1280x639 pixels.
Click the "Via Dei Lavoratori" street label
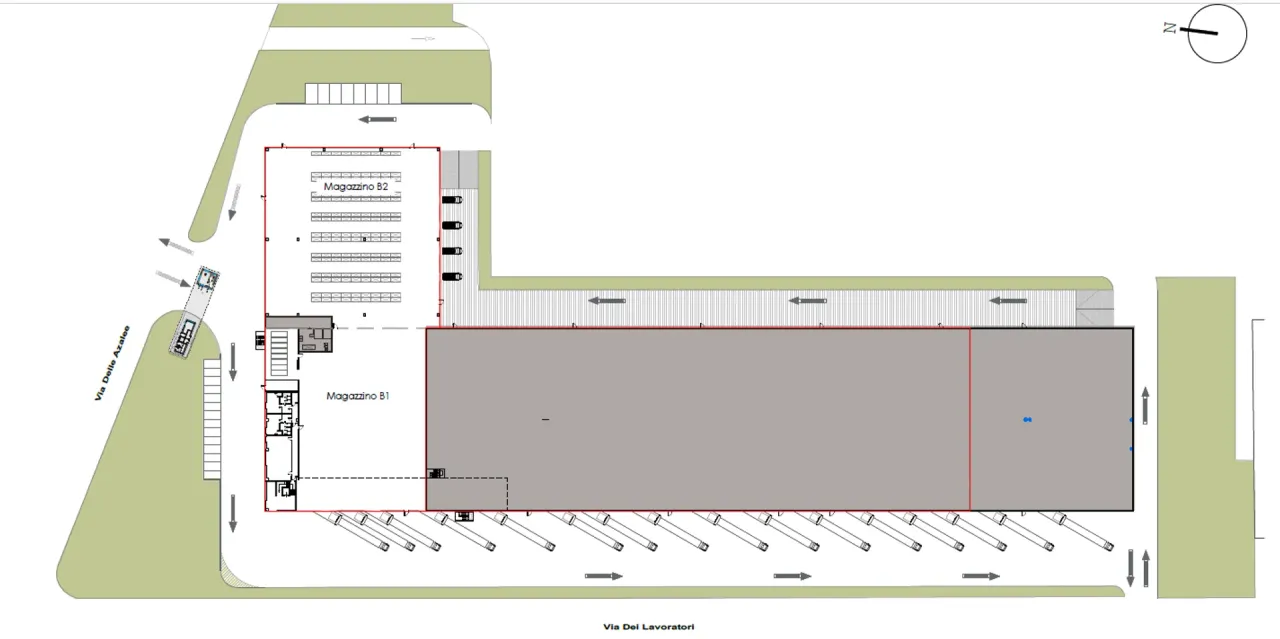coord(648,627)
